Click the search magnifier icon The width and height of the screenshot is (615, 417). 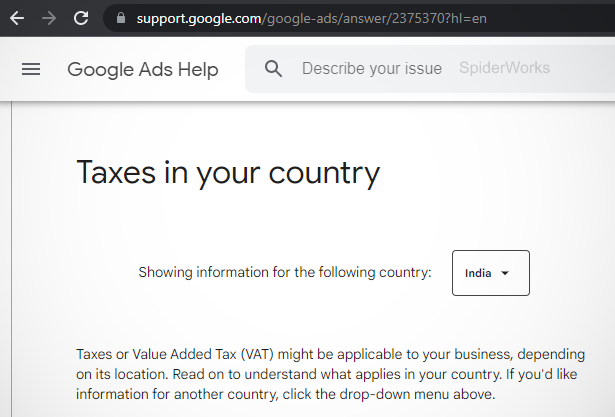click(273, 69)
